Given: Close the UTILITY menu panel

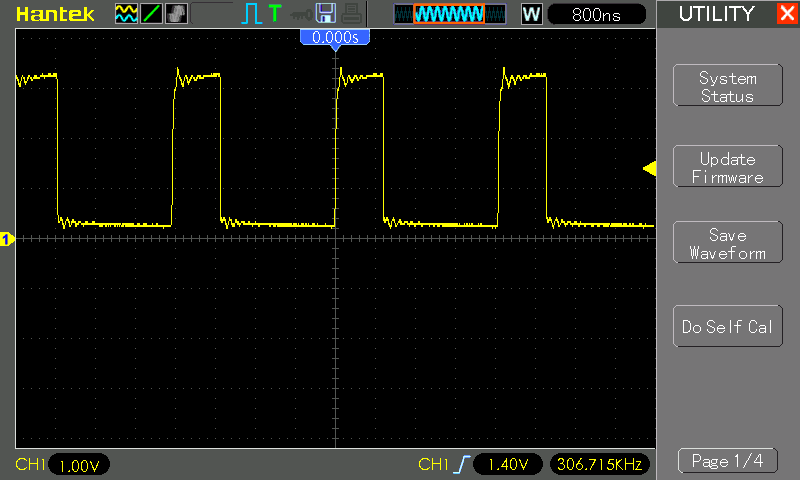Looking at the screenshot, I should click(786, 14).
